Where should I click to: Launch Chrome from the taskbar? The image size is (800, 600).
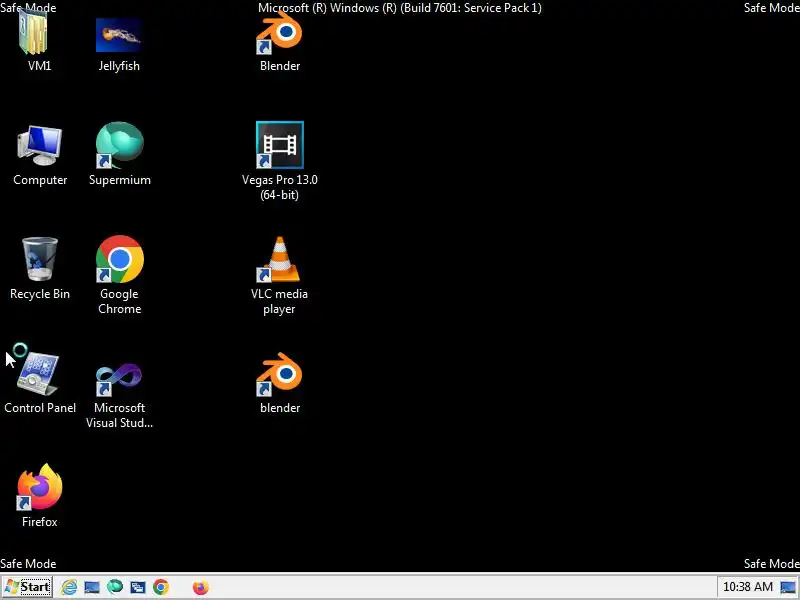(161, 587)
